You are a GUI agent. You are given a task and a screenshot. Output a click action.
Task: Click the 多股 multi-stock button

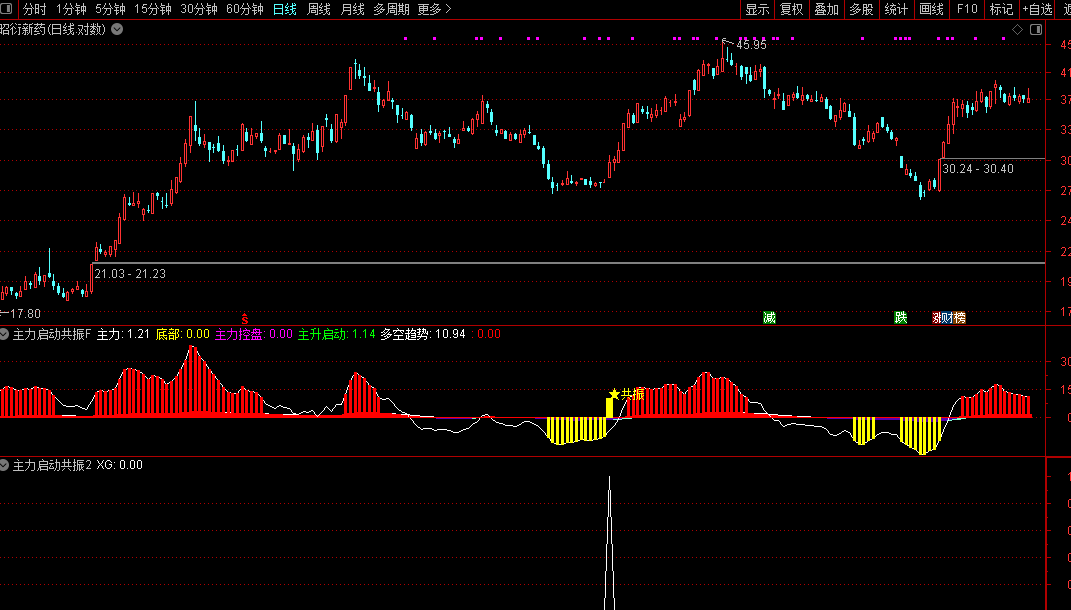click(861, 9)
